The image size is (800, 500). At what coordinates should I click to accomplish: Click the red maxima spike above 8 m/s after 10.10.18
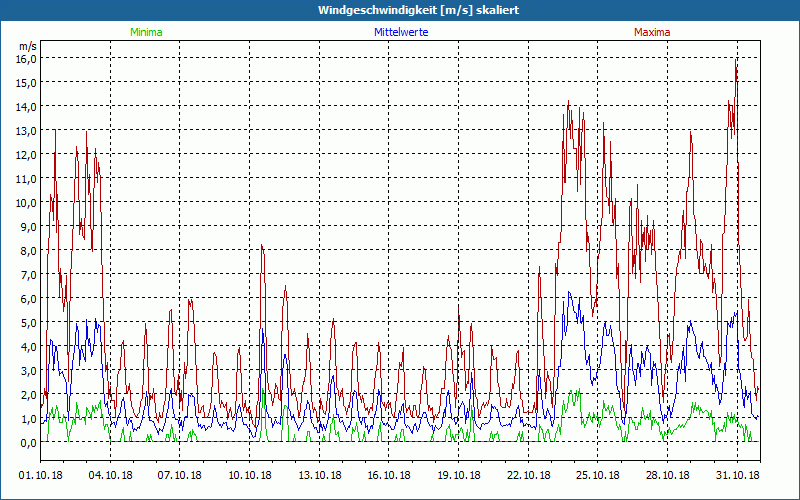tap(262, 246)
